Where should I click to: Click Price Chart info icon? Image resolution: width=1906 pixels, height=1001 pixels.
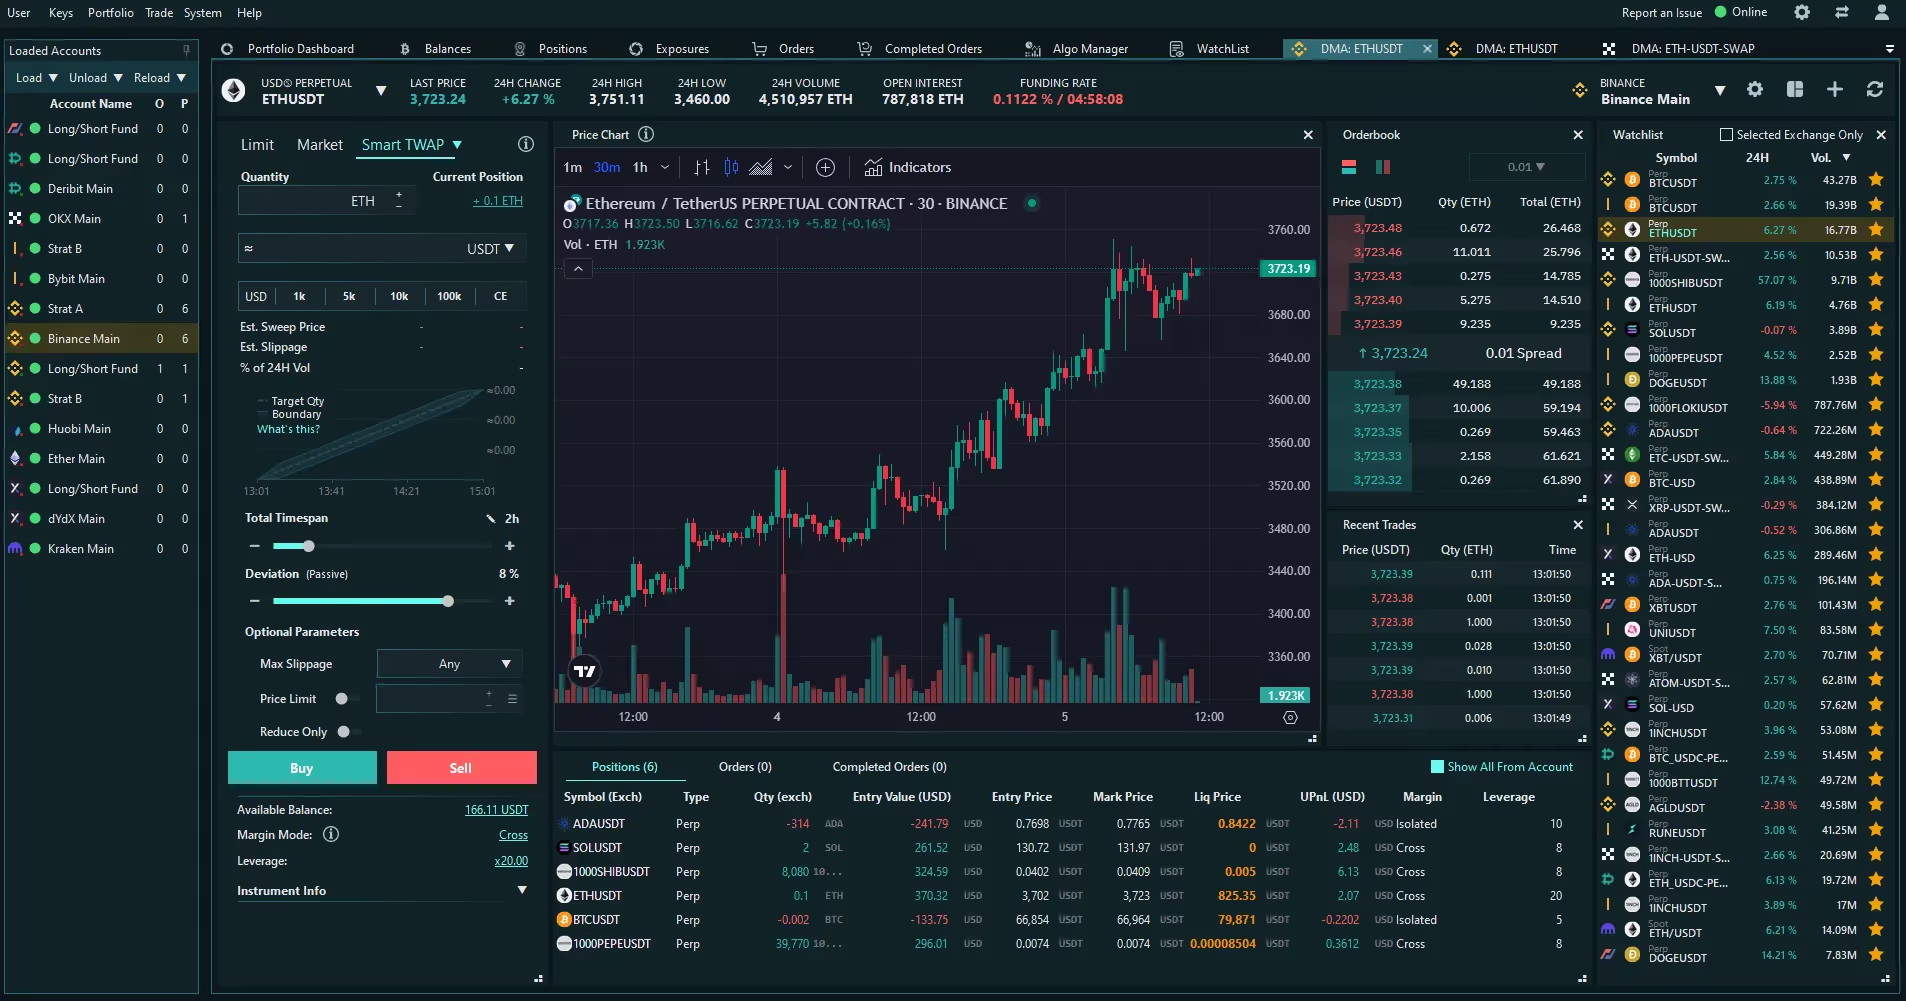(646, 134)
